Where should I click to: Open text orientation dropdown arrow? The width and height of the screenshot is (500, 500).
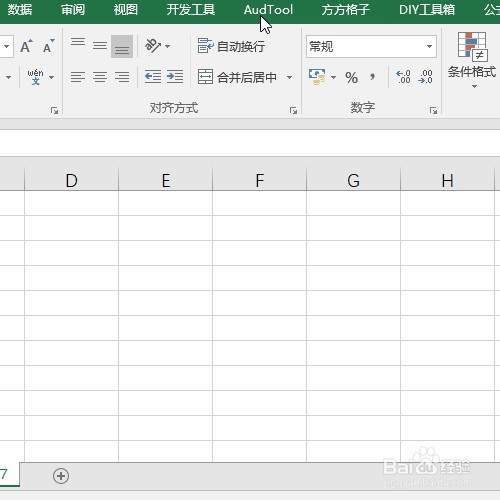(x=168, y=46)
